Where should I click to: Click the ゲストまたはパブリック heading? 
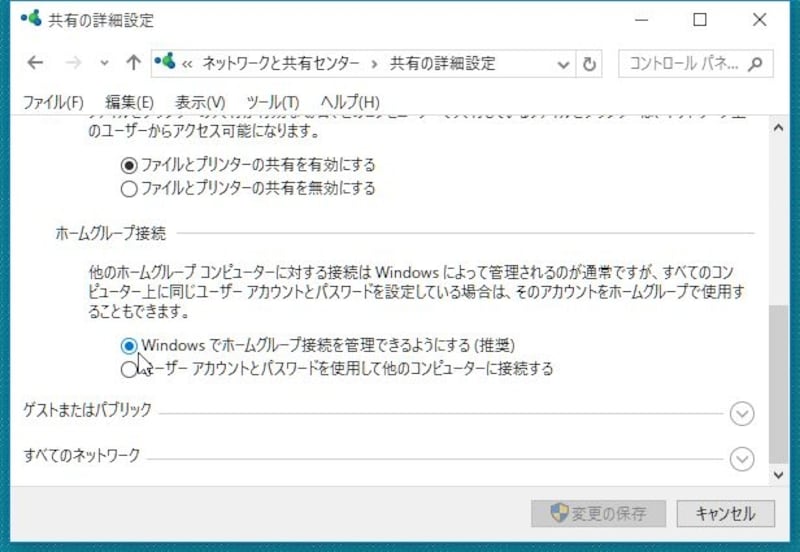(87, 410)
